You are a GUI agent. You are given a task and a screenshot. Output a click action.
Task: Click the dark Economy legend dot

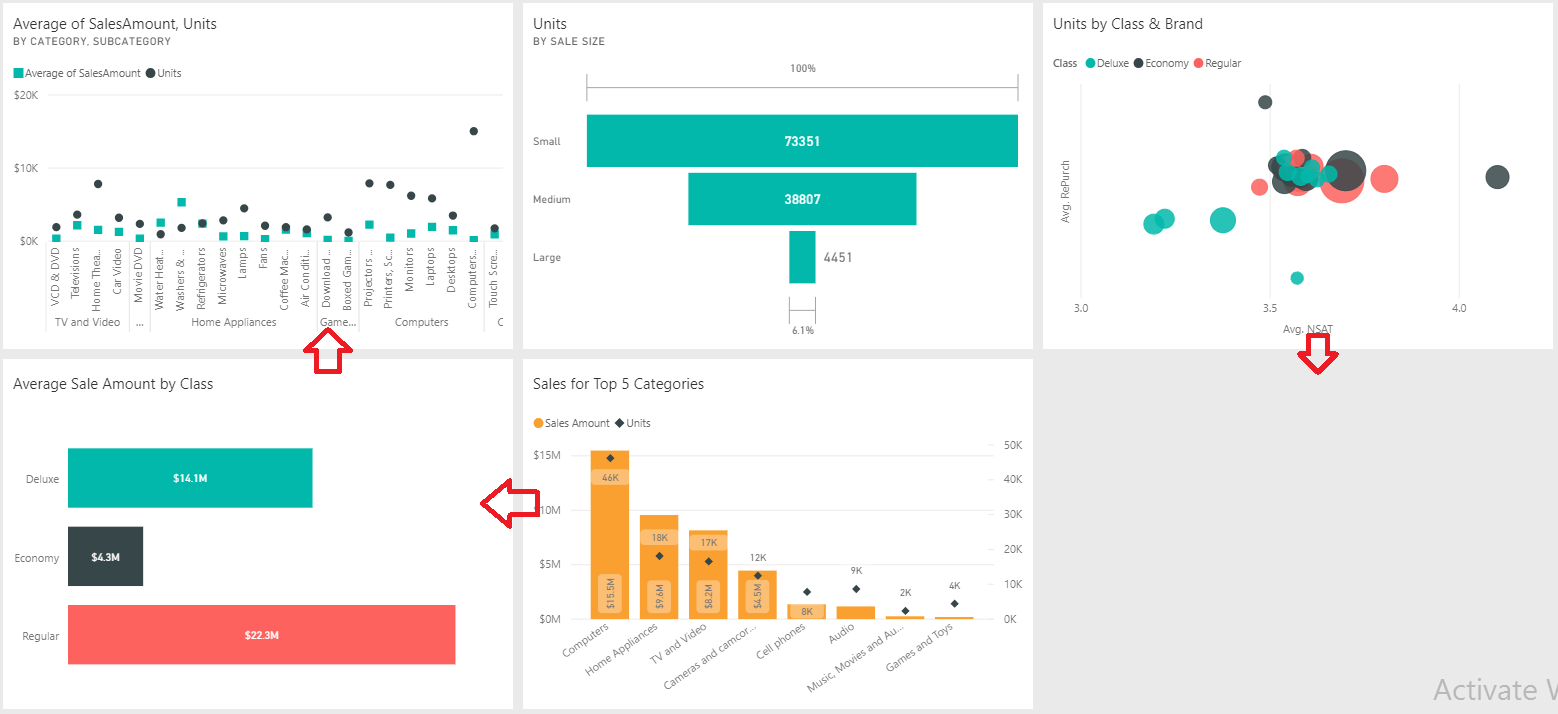(x=1139, y=62)
